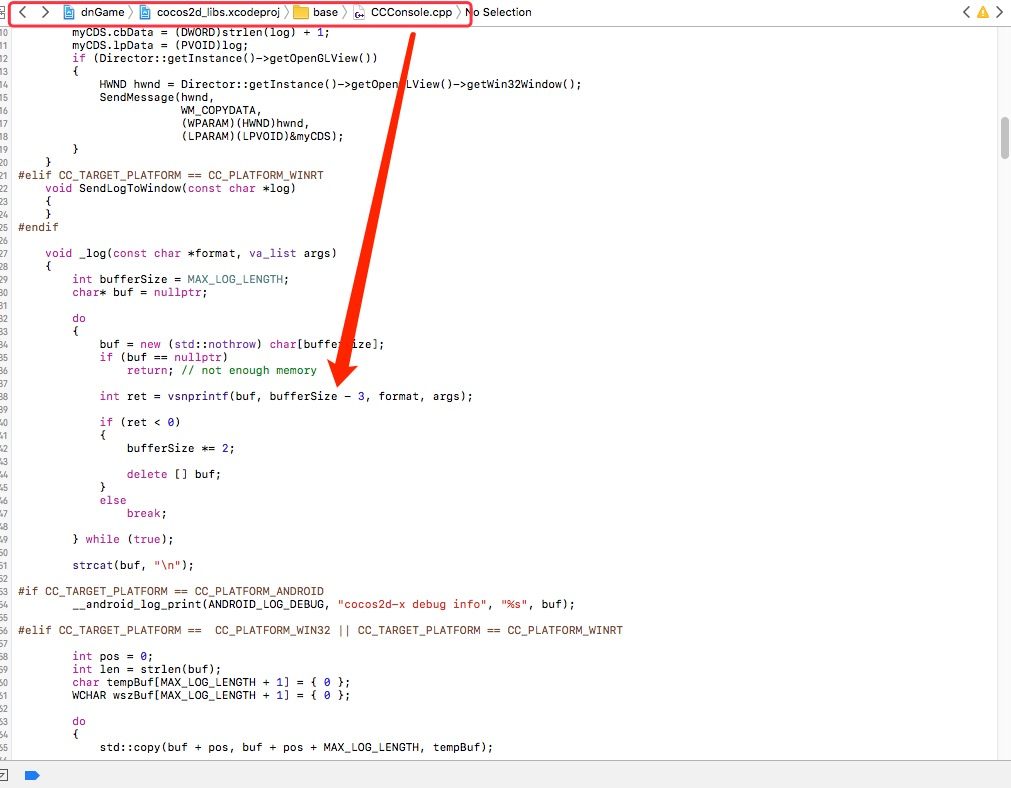Click the 'CC_PLATFORM_WIN32 ||' elif line
This screenshot has width=1011, height=788.
(320, 630)
